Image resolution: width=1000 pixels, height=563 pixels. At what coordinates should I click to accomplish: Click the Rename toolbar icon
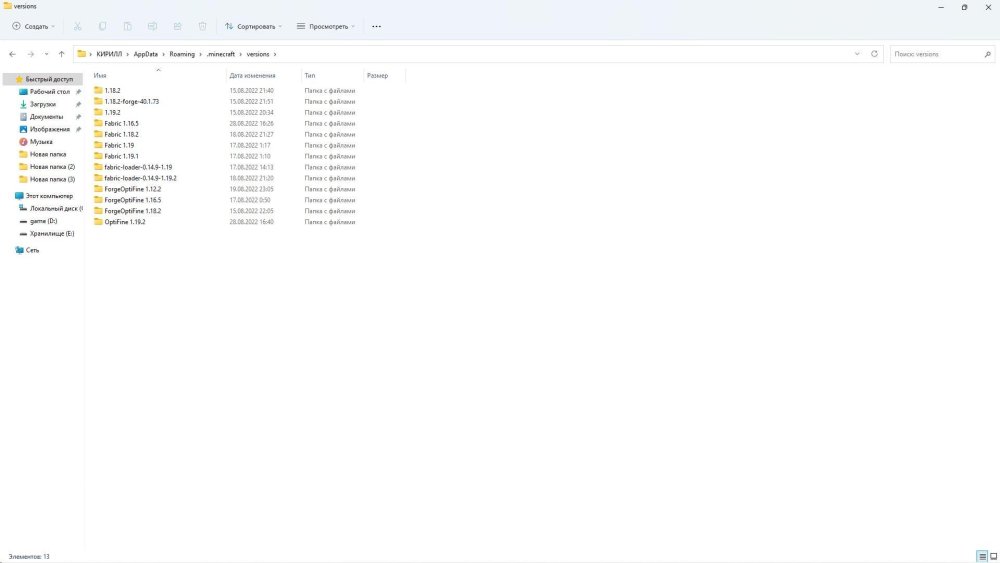(x=152, y=26)
